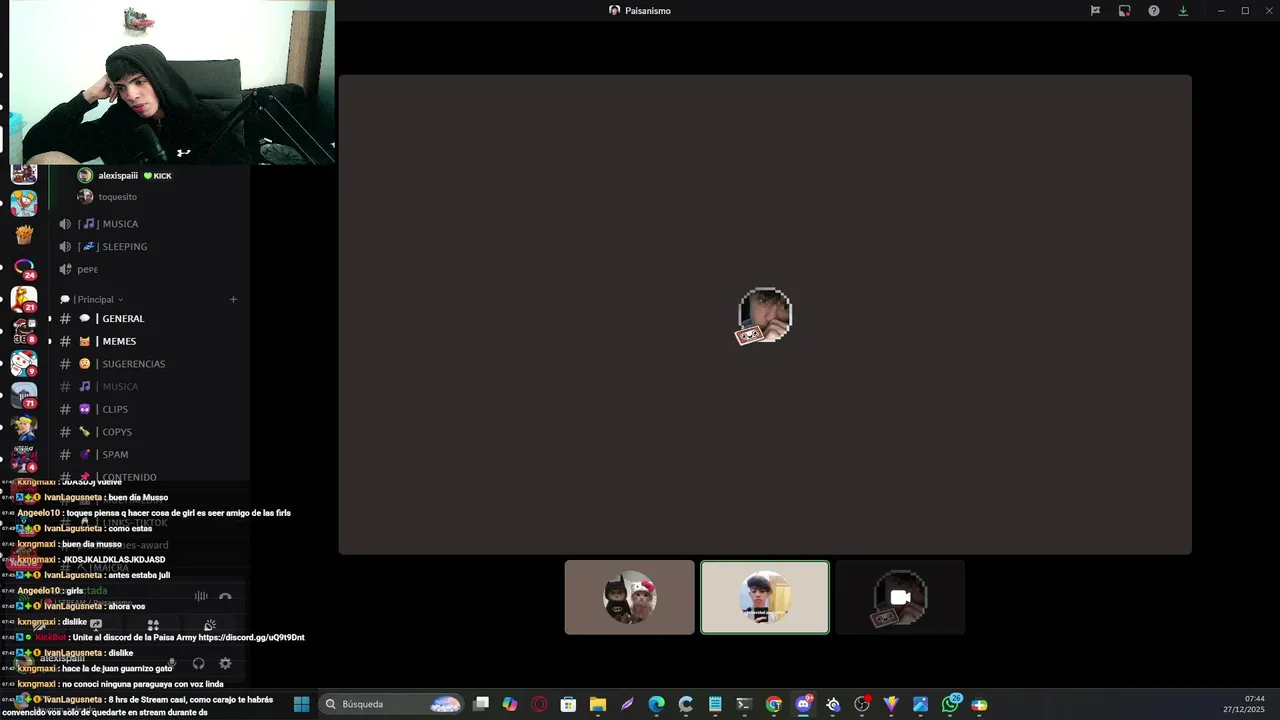This screenshot has width=1280, height=720.
Task: Open the flag icon in the title bar
Action: click(1095, 11)
